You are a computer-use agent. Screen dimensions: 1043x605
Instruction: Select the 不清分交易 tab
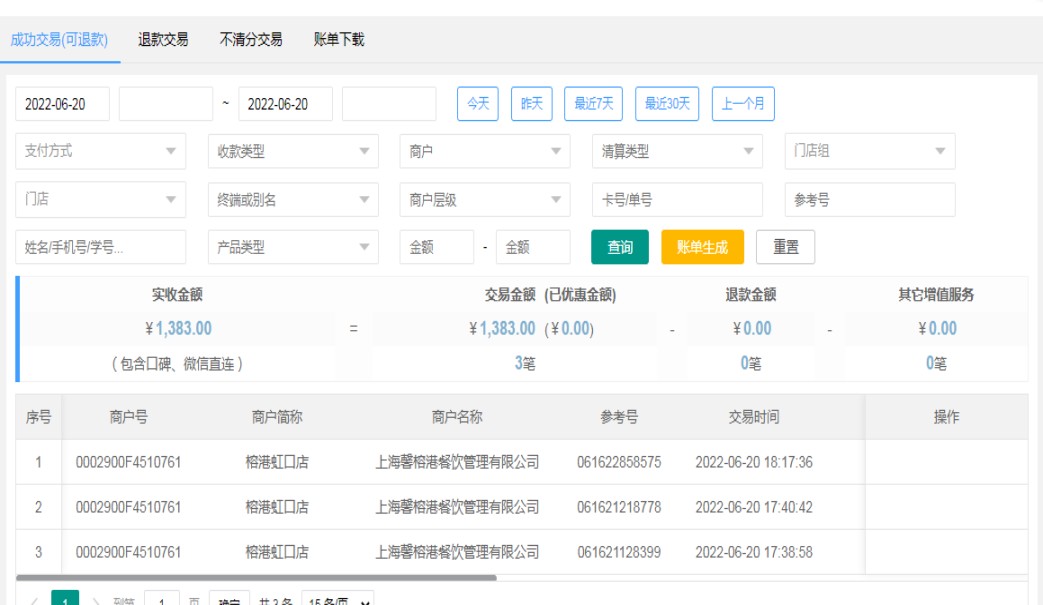(251, 40)
